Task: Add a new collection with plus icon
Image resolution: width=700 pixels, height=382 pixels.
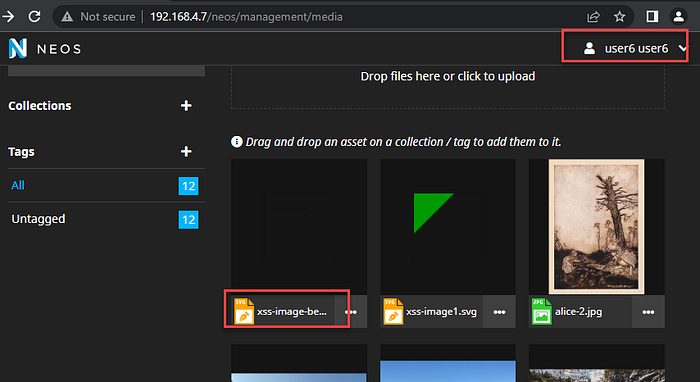Action: [186, 106]
